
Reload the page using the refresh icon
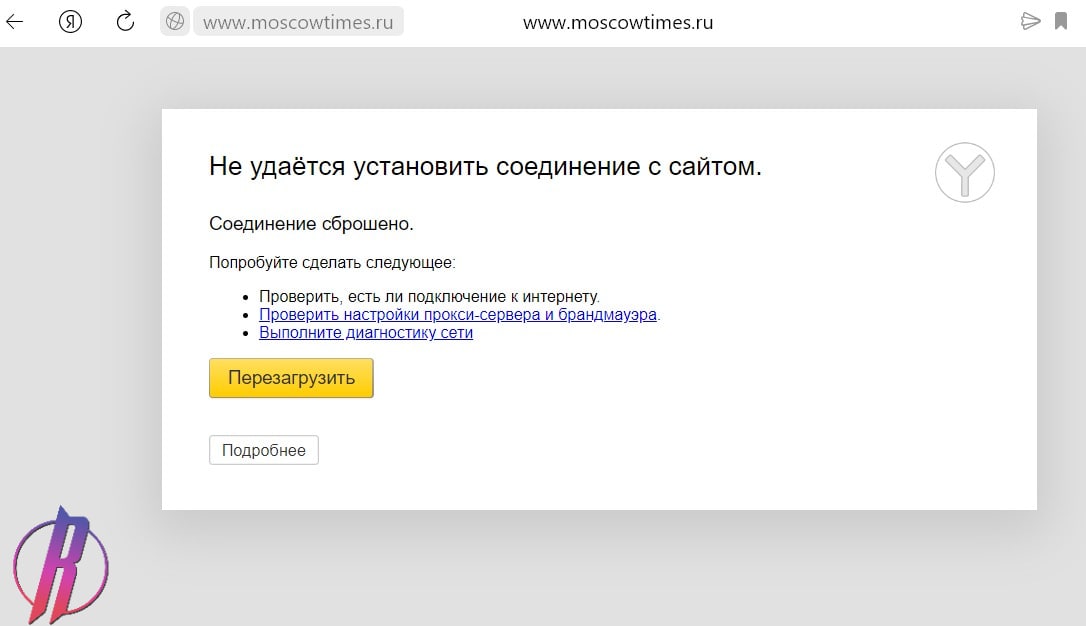click(x=125, y=21)
